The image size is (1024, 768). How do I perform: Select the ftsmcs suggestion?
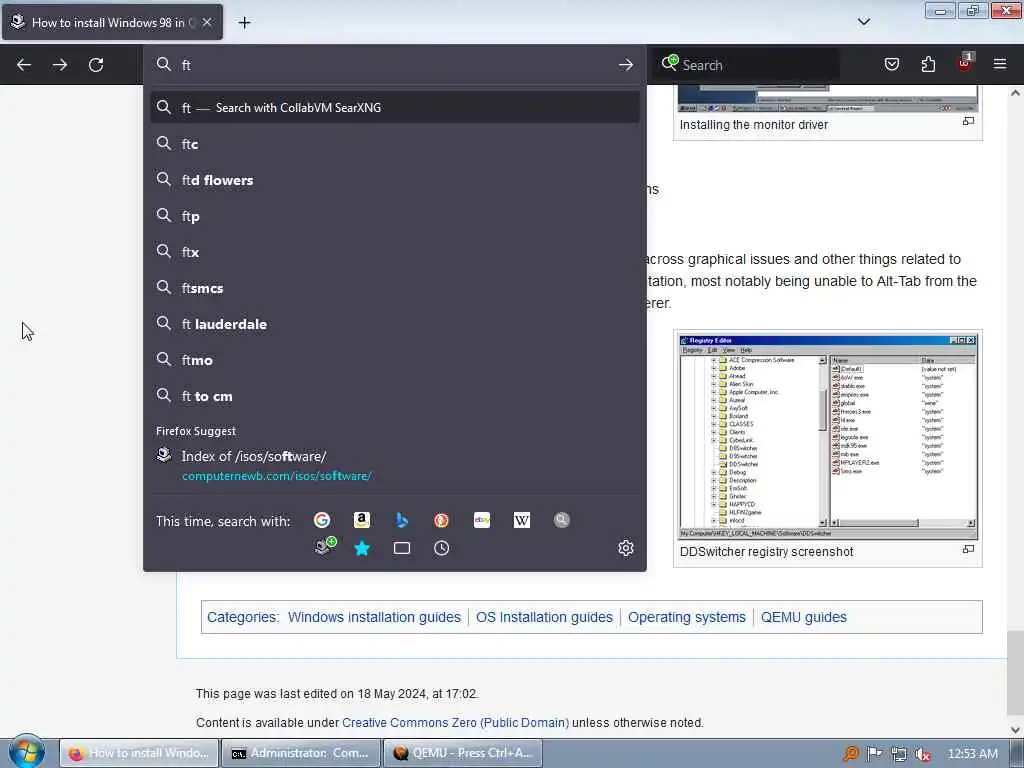click(x=394, y=288)
